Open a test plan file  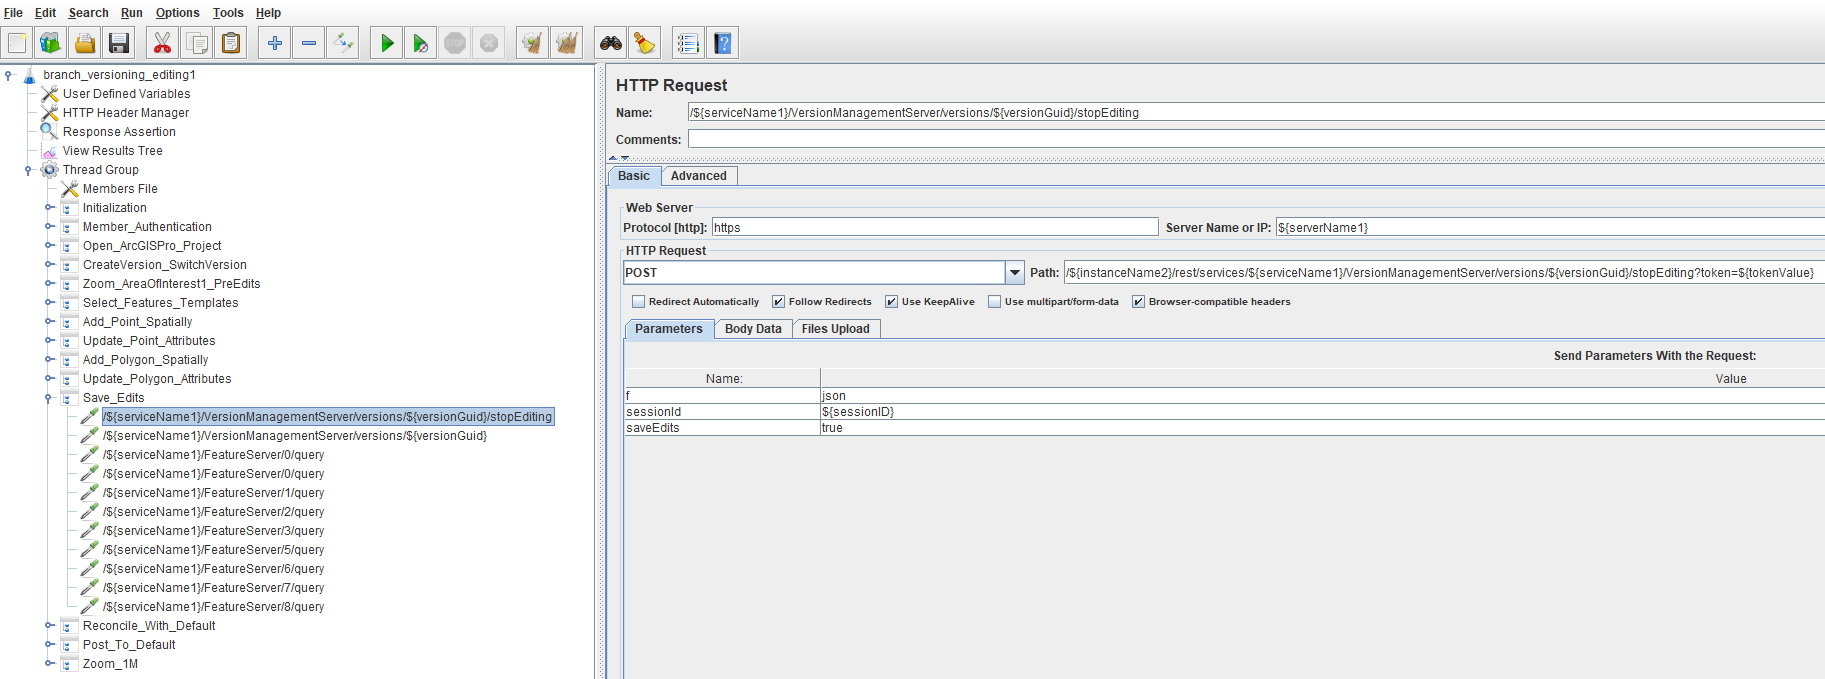(85, 43)
